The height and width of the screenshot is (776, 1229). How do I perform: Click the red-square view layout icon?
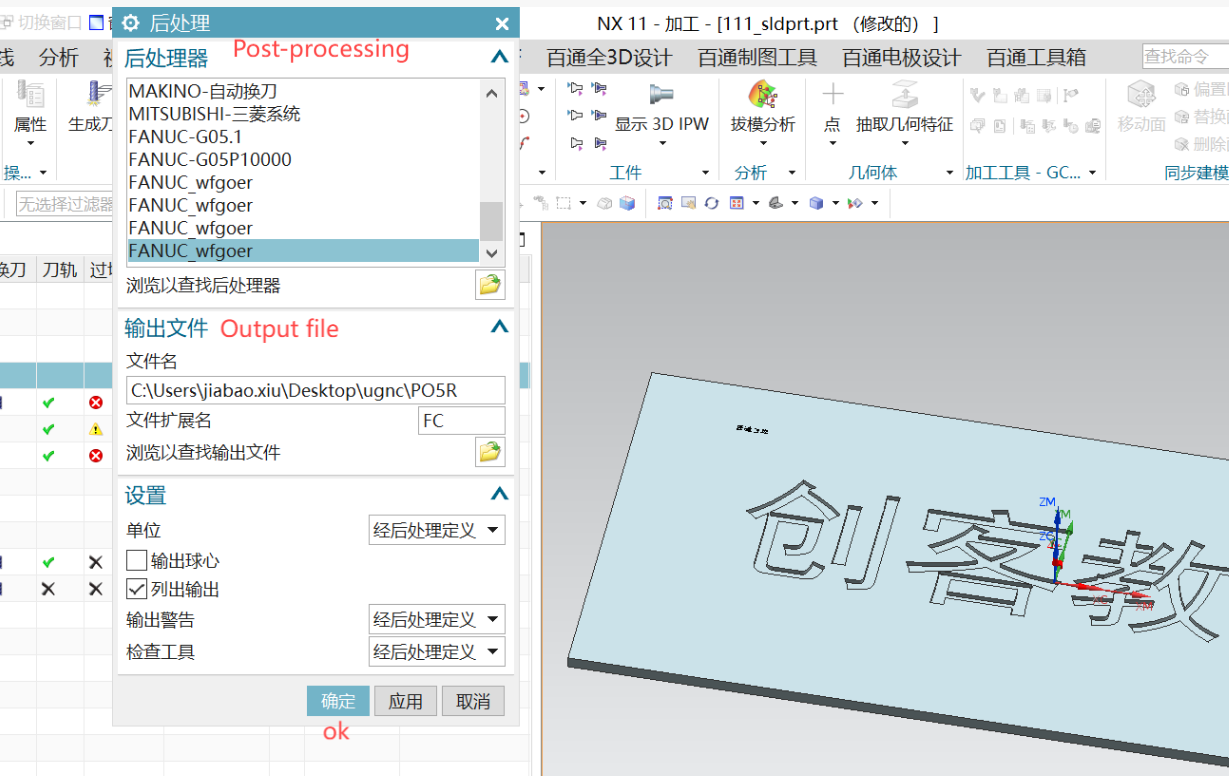pos(737,203)
